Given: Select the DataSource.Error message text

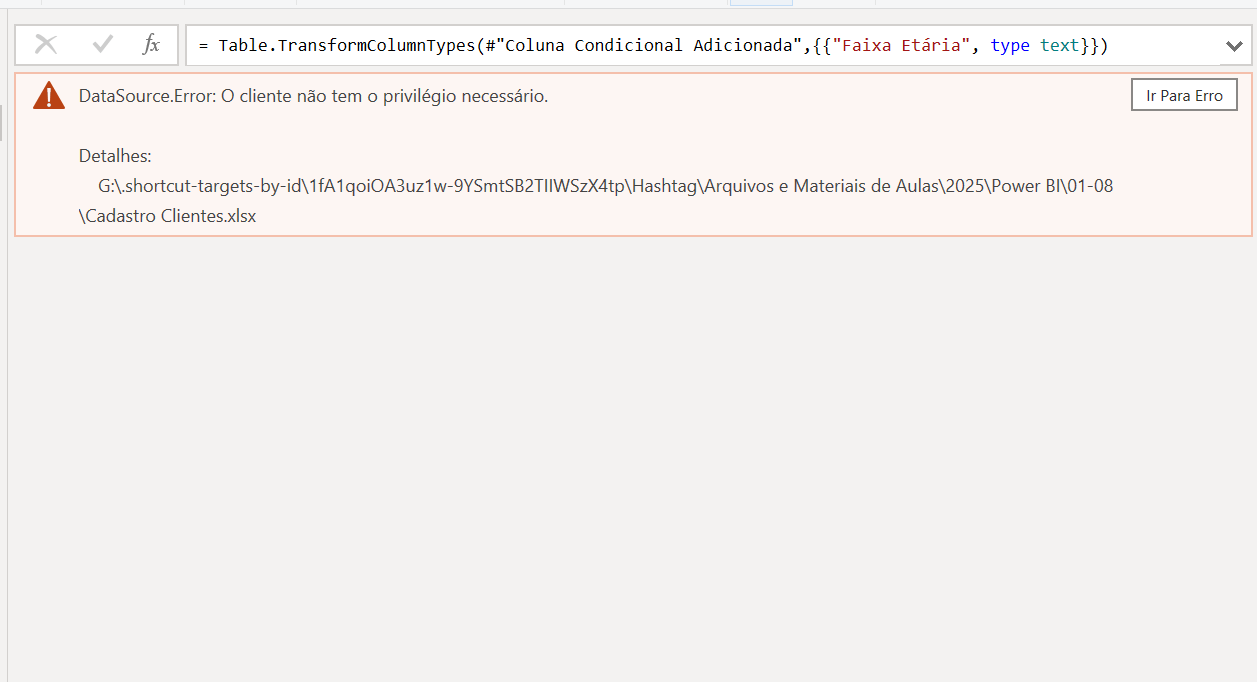Looking at the screenshot, I should coord(313,96).
